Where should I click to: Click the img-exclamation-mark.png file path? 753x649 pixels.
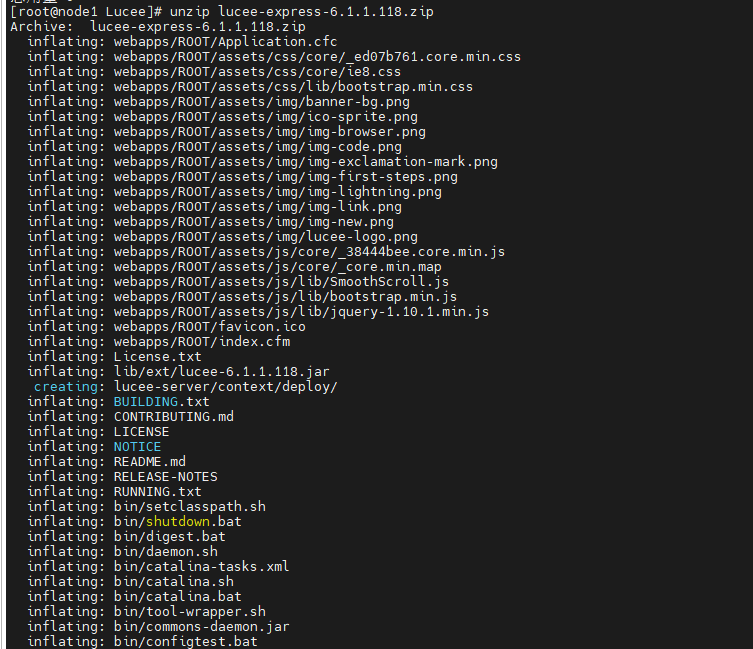(x=305, y=161)
